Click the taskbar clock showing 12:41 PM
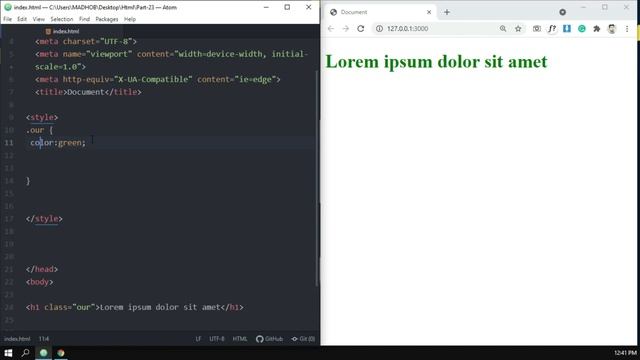This screenshot has height=360, width=640. pyautogui.click(x=625, y=353)
